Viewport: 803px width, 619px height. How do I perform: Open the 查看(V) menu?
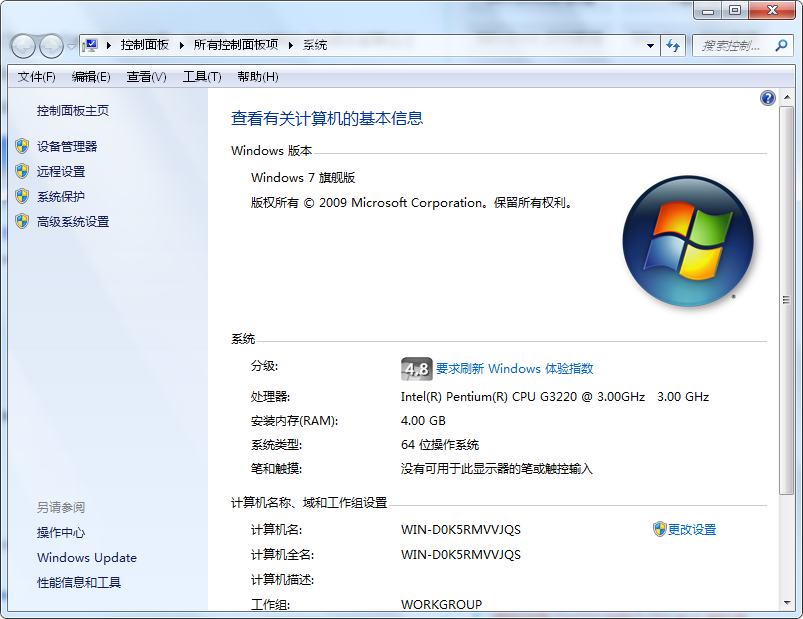(146, 77)
